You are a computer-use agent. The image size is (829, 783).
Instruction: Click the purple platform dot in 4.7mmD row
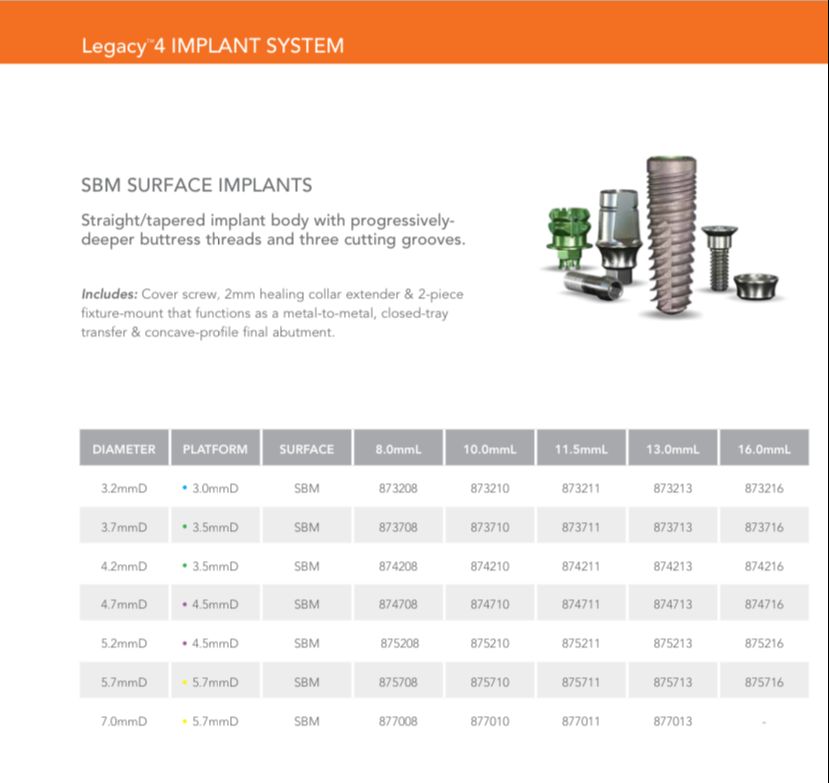pos(185,604)
